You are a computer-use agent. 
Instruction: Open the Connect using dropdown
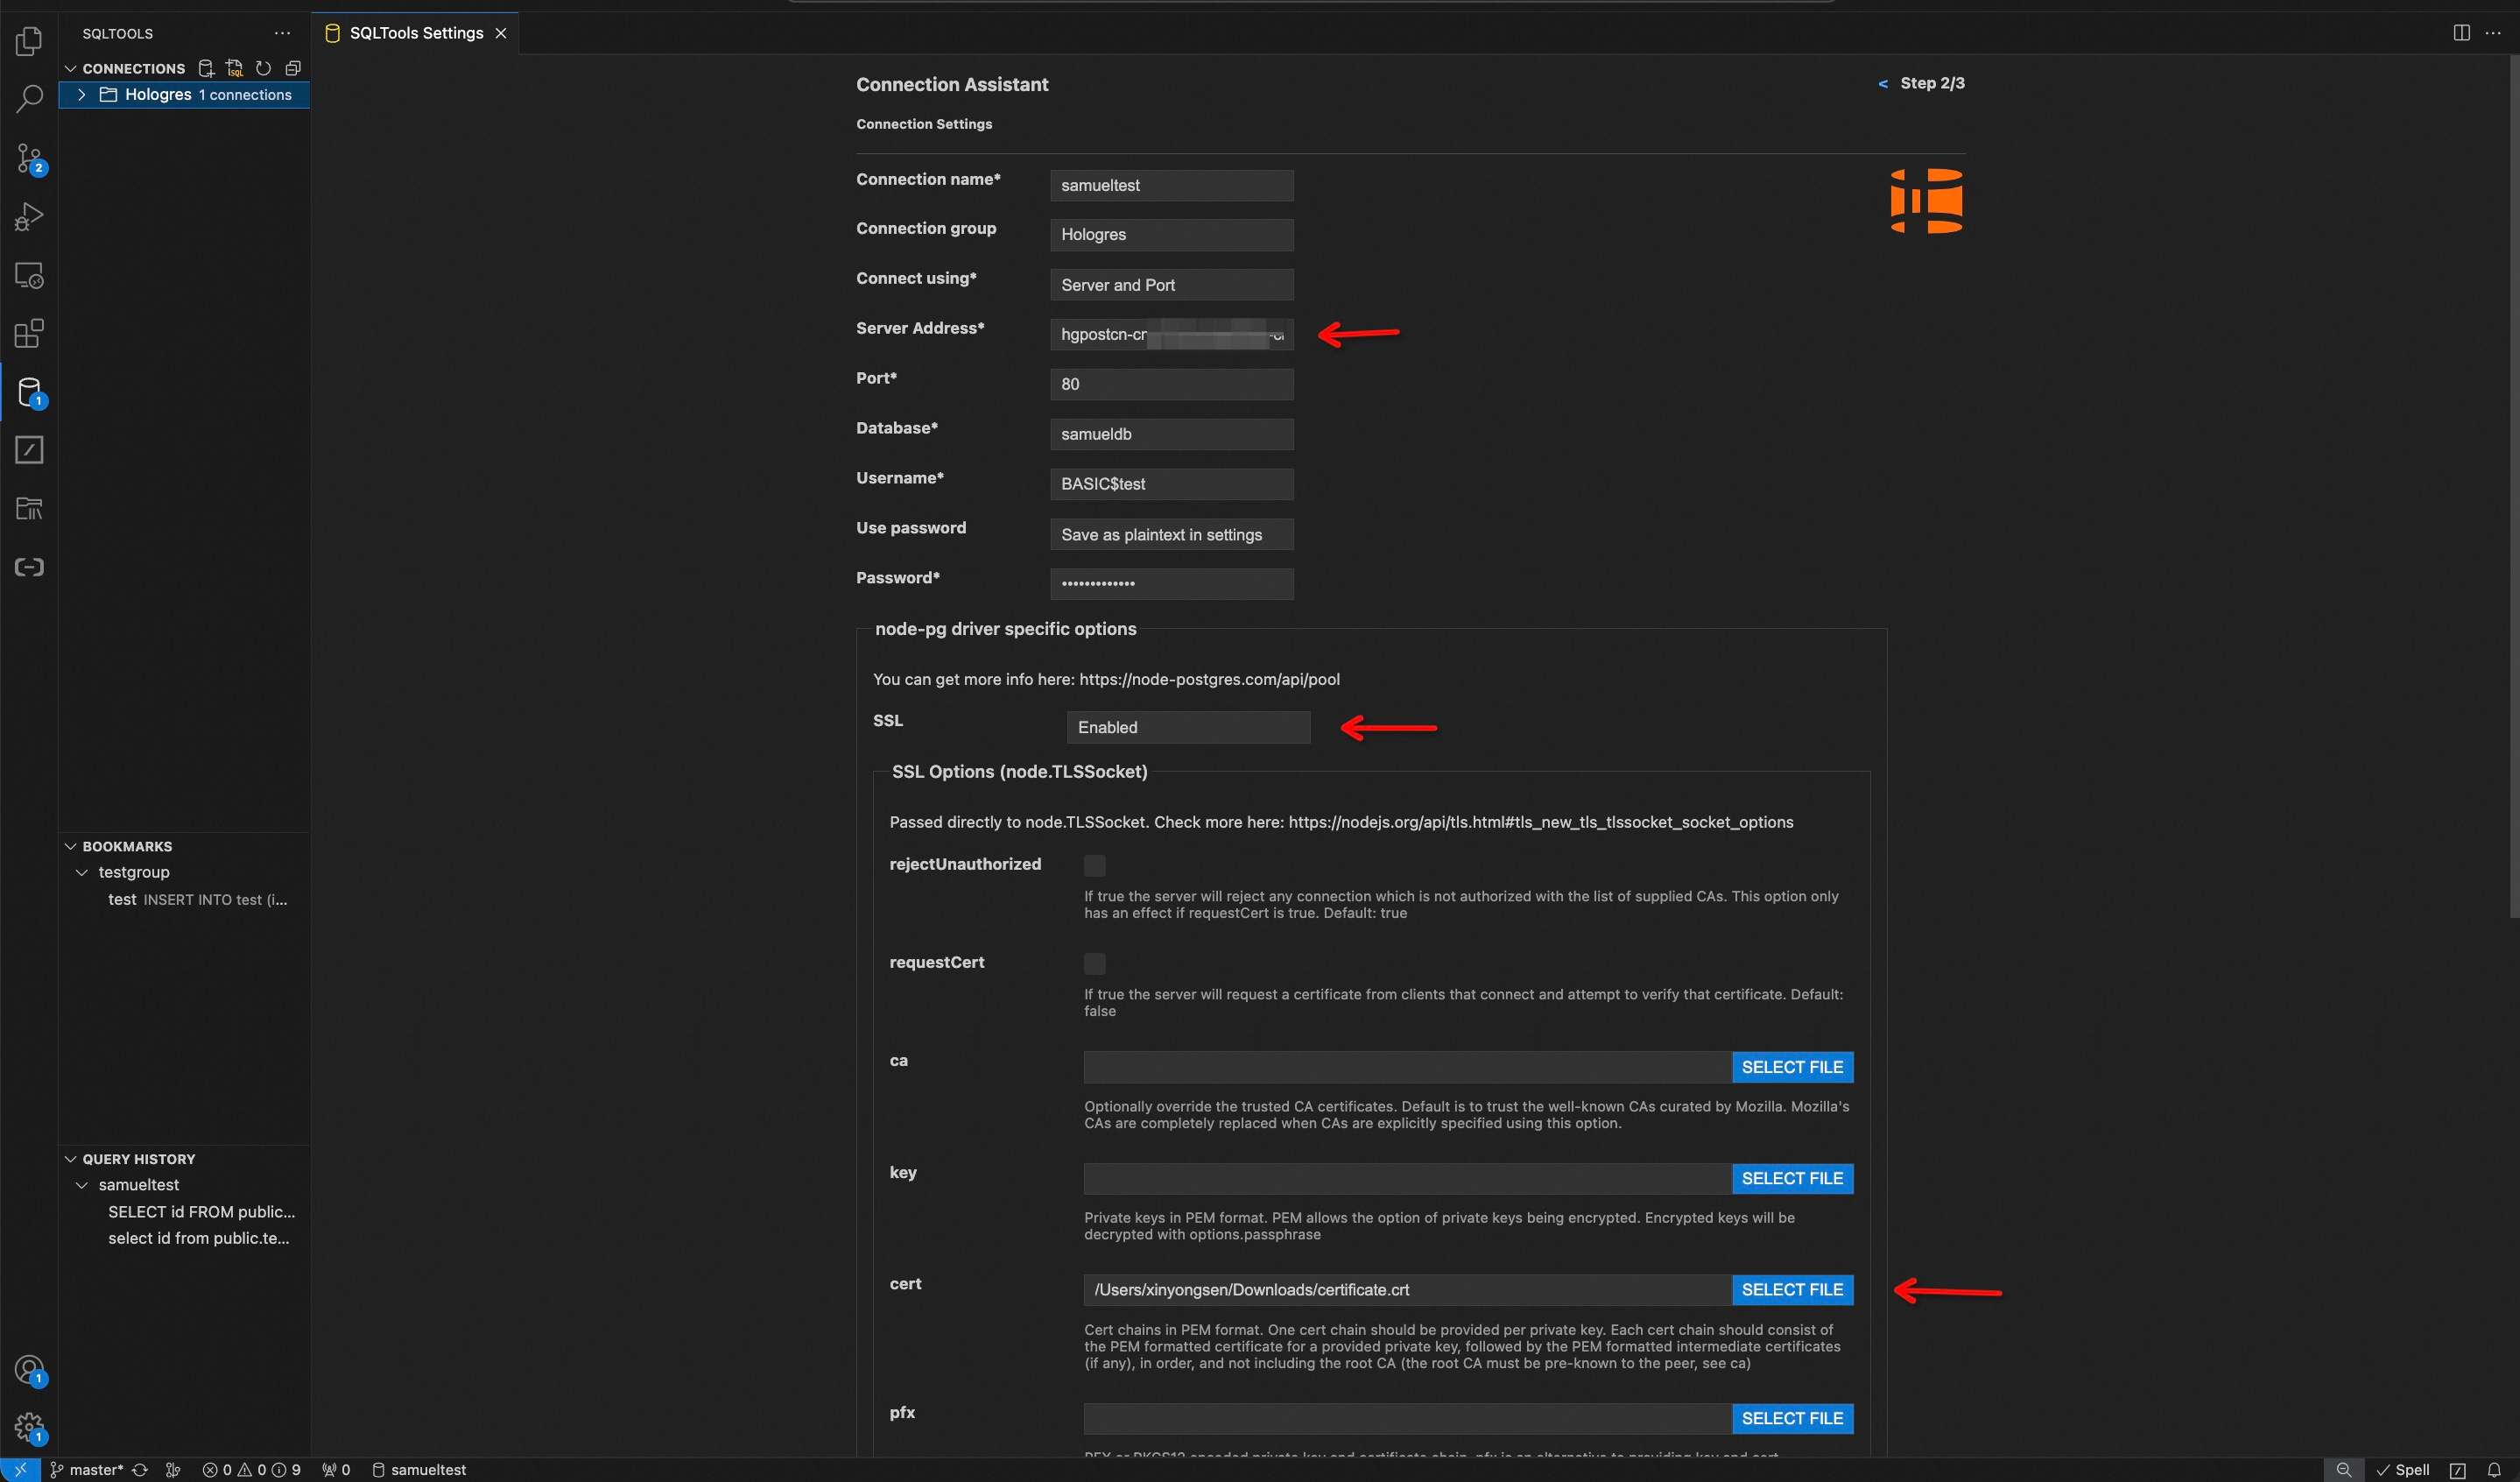[x=1171, y=285]
